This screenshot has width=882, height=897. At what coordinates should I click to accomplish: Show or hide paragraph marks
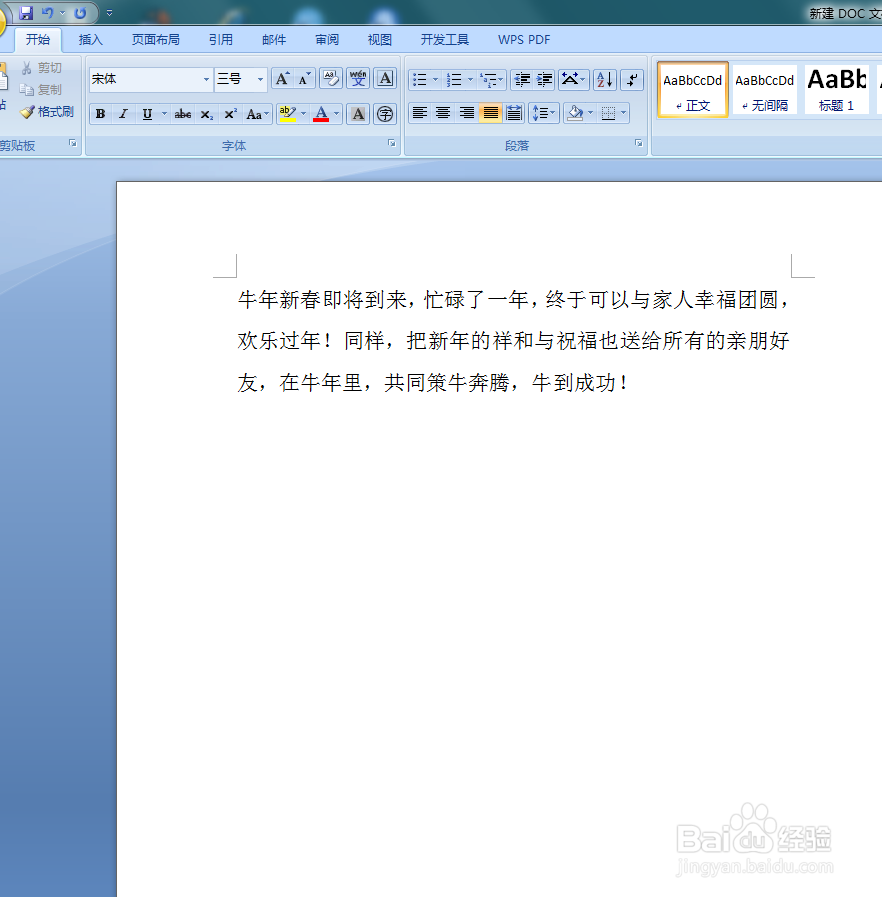click(632, 80)
